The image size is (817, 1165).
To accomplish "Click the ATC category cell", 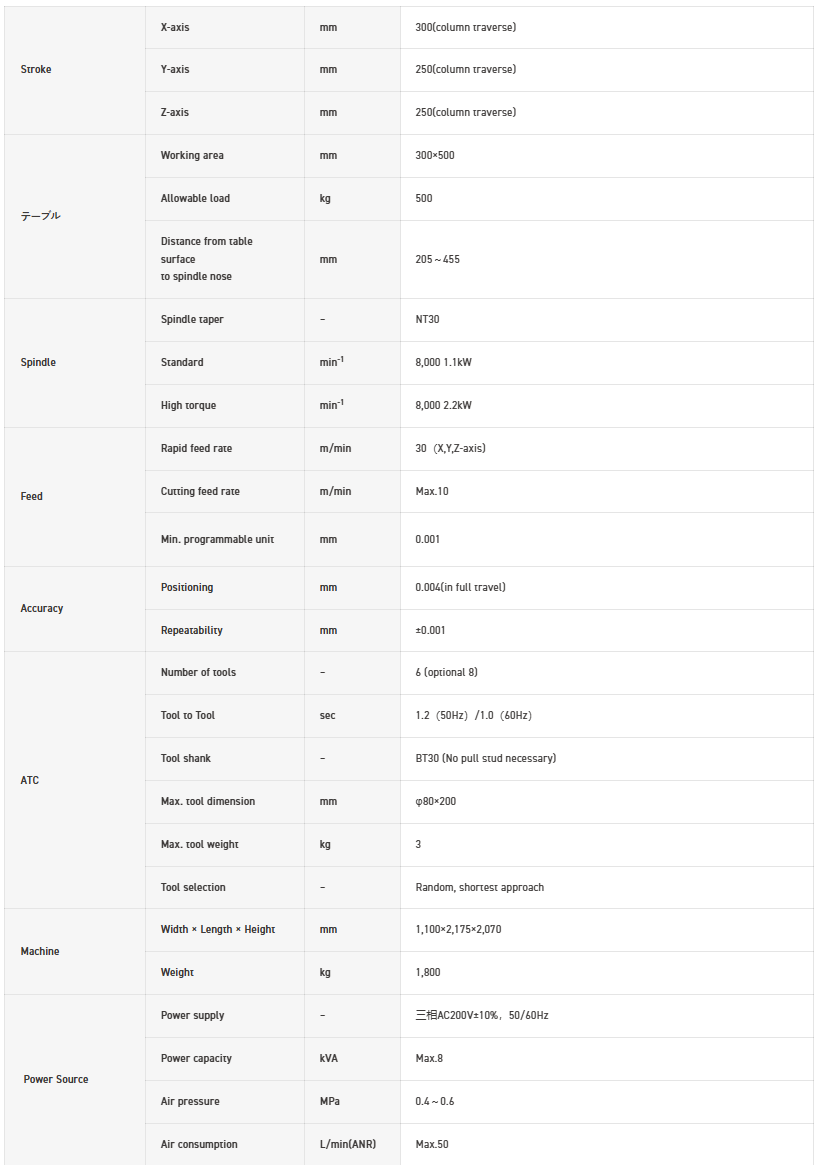I will coord(30,780).
